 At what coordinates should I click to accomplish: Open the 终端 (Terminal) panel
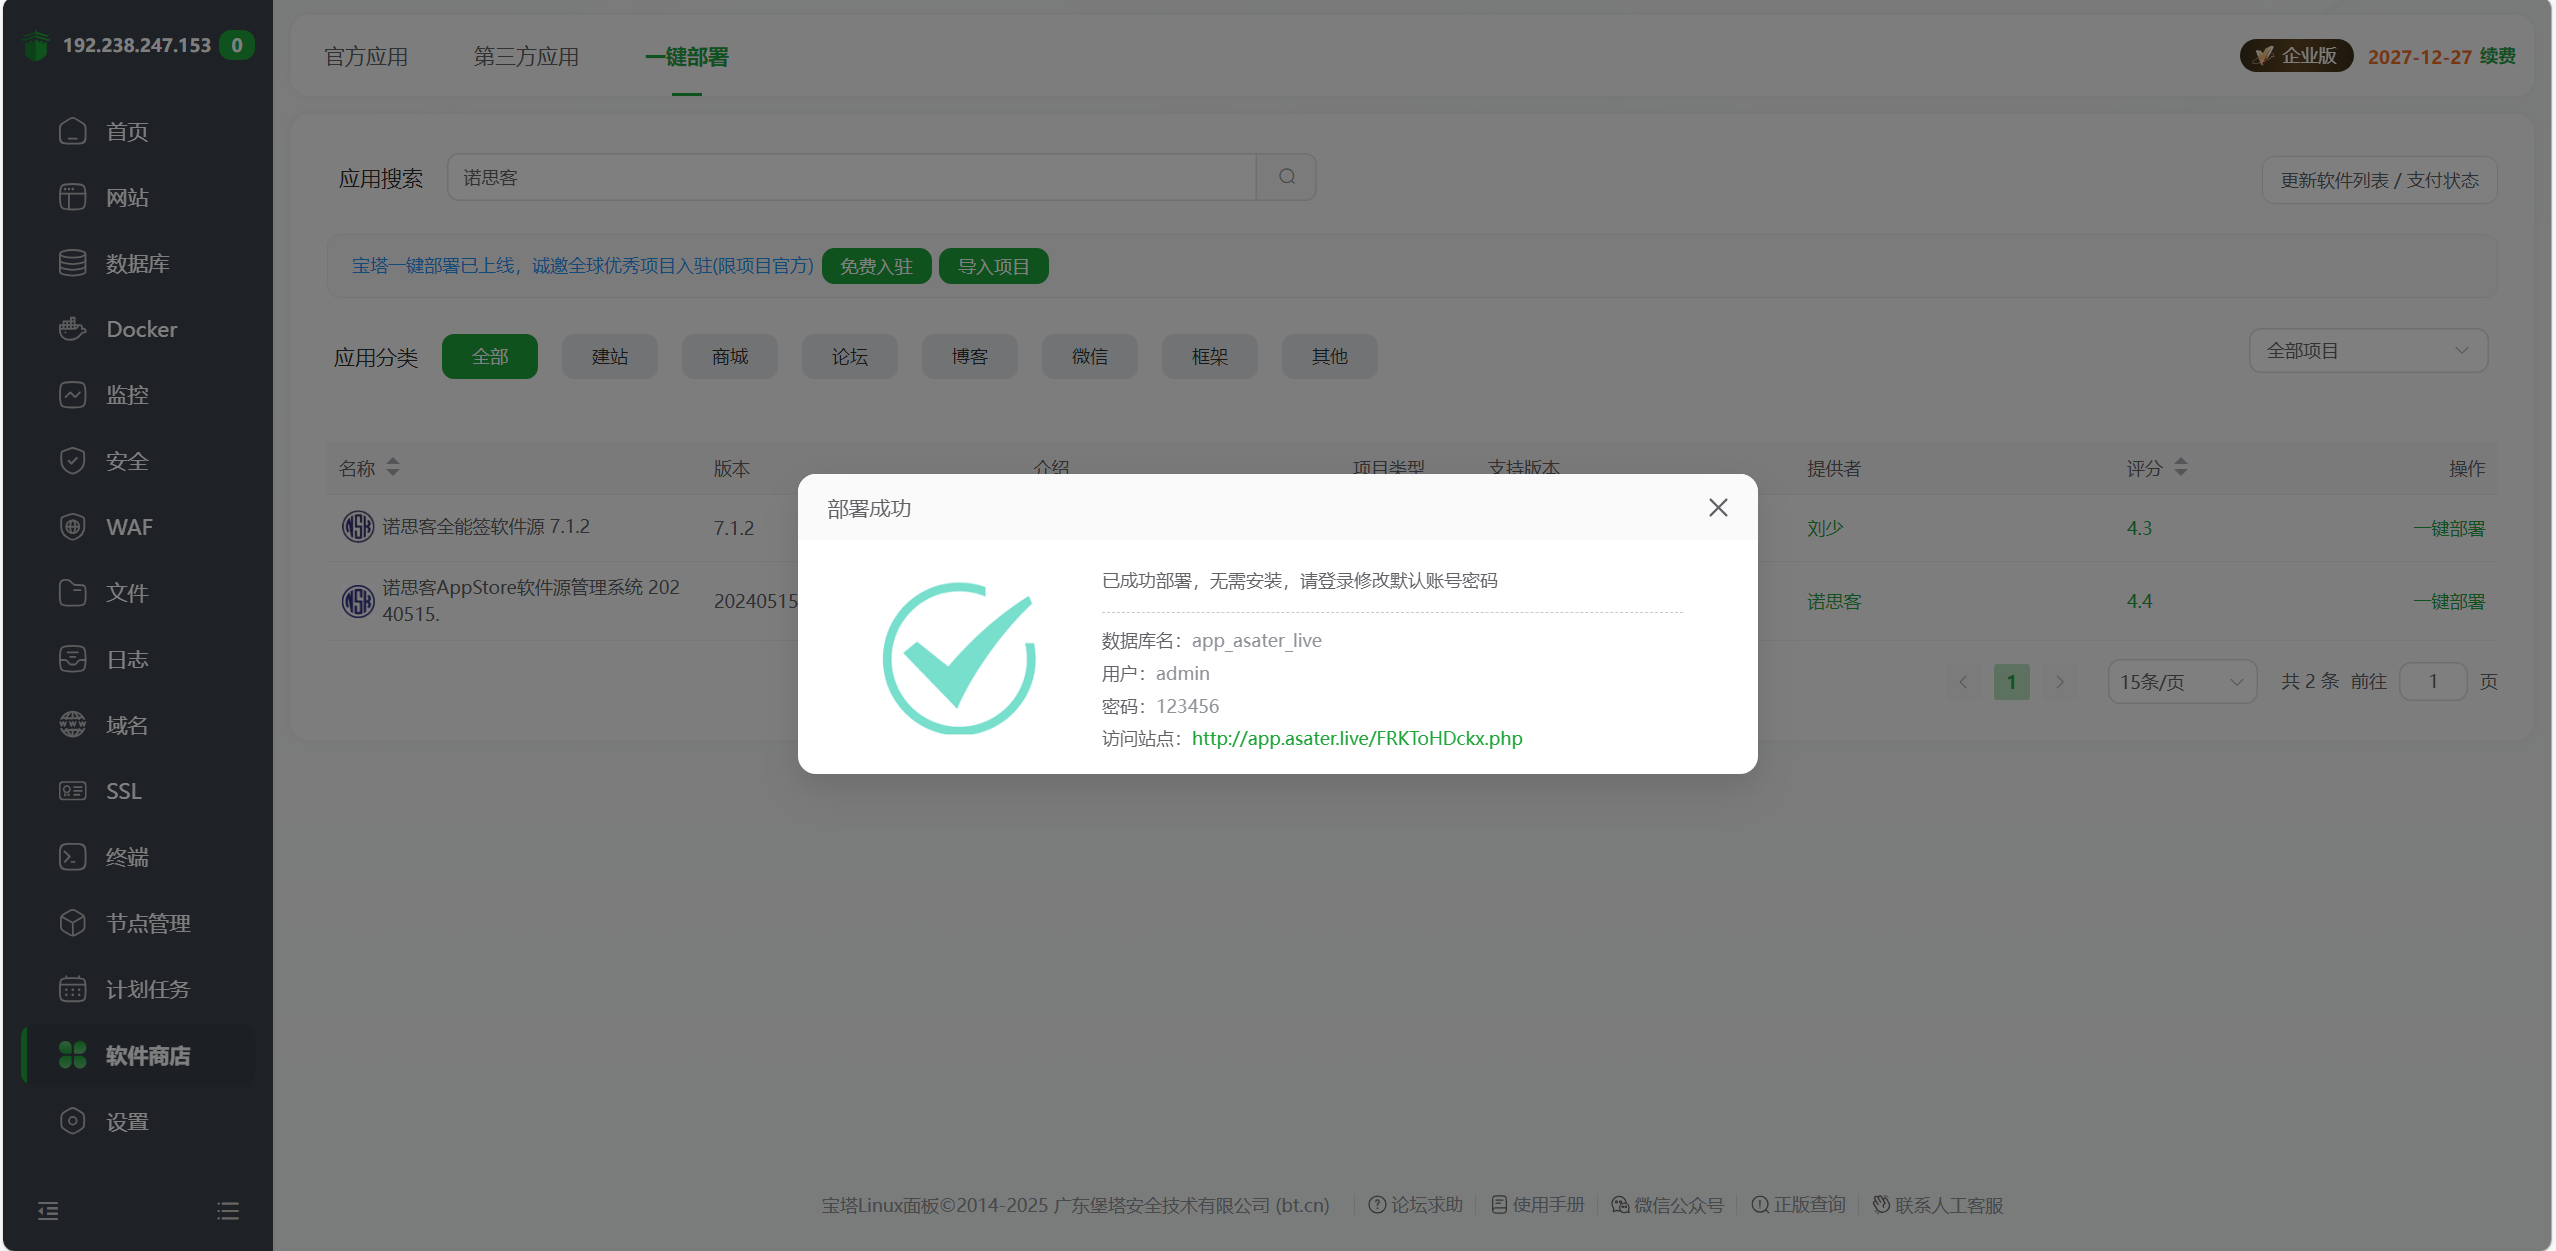pos(126,856)
